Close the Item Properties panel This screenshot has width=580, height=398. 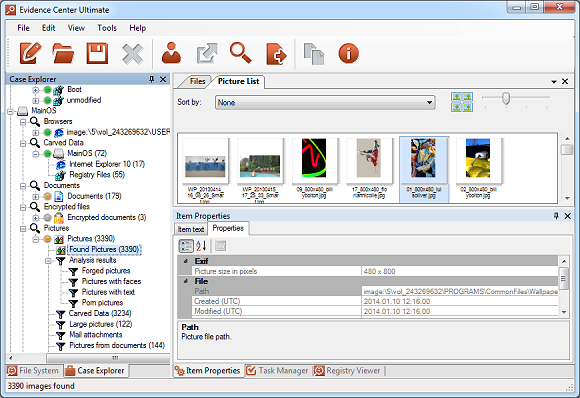pos(567,216)
